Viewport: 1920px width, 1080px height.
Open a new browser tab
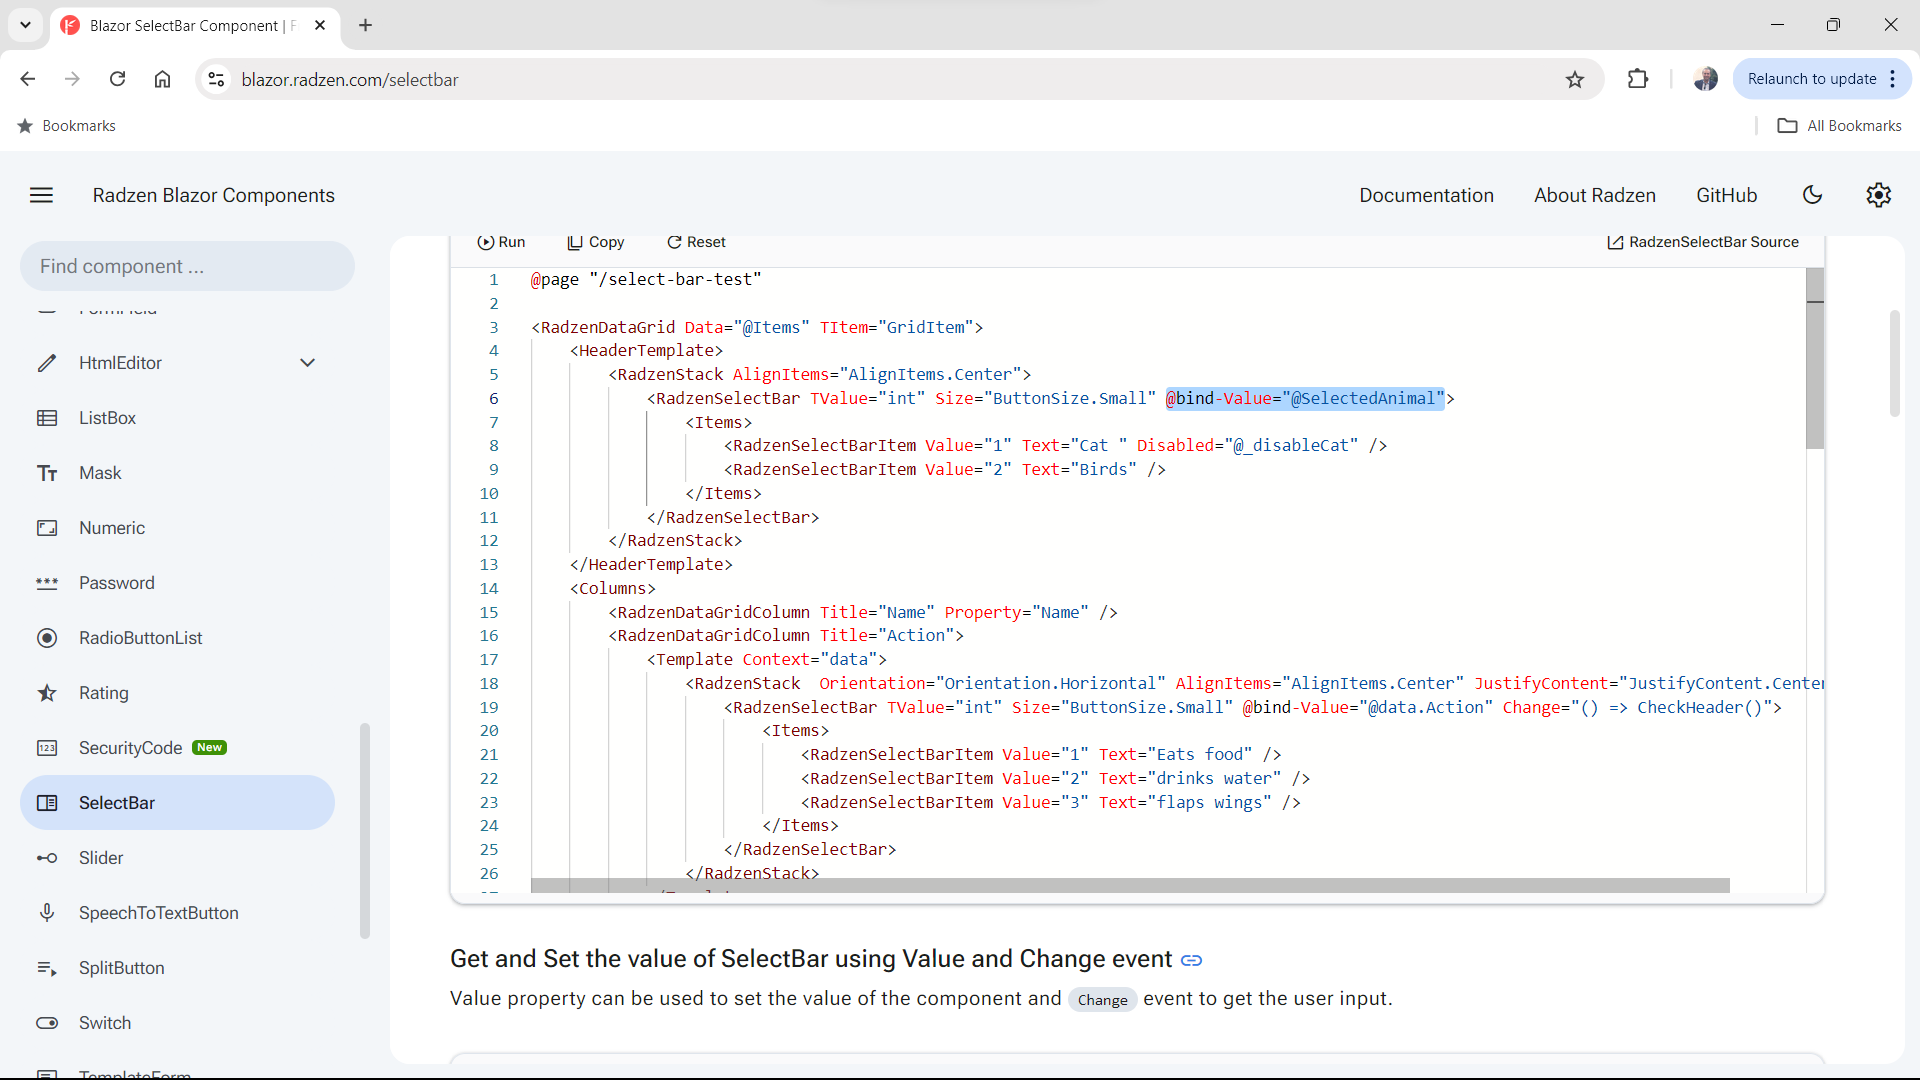365,25
